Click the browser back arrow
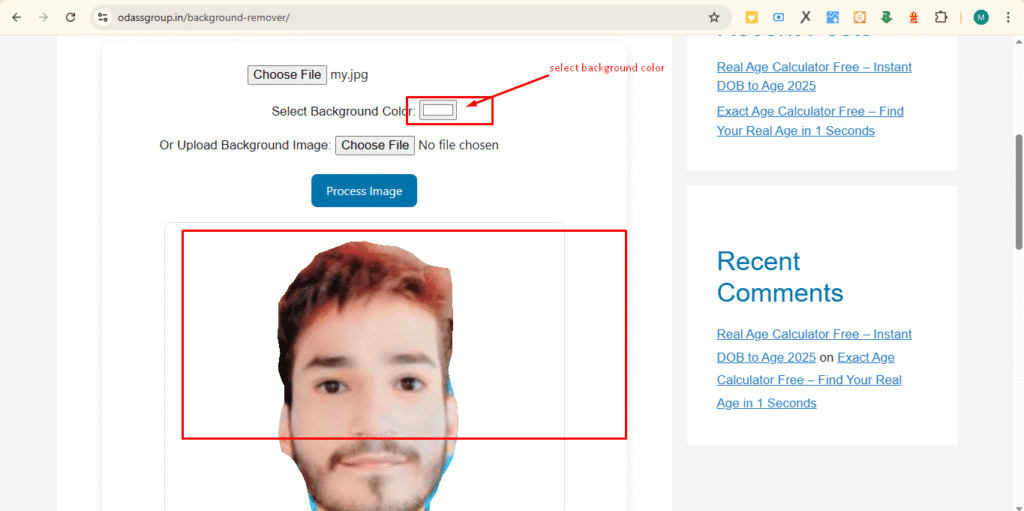Screen dimensions: 1024x511 [16, 17]
